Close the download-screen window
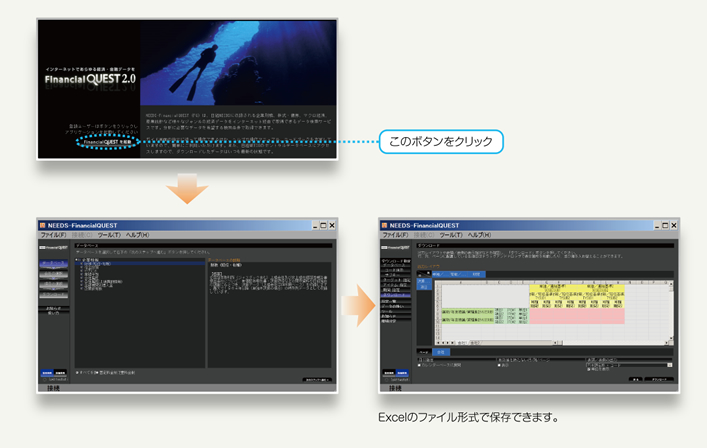707x448 pixels. point(674,225)
